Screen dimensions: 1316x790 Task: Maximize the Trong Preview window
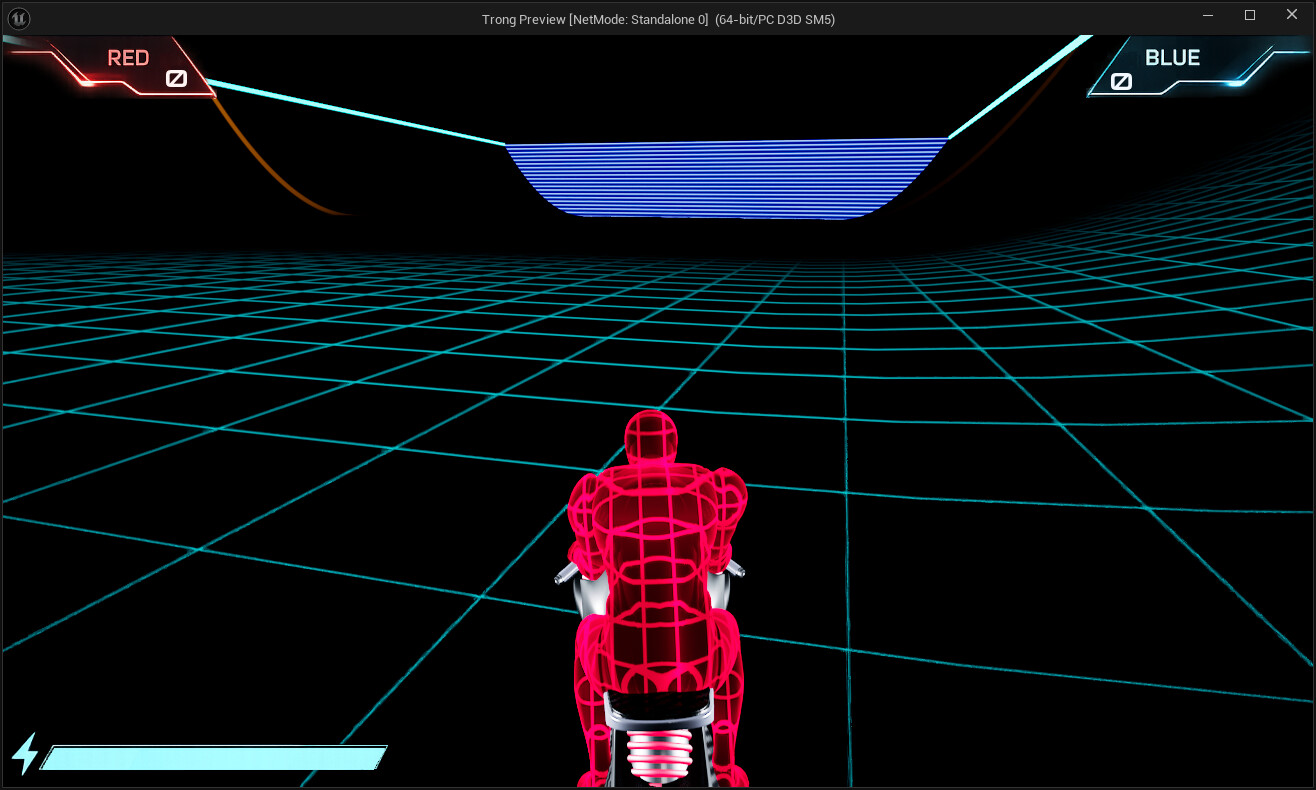(1250, 16)
